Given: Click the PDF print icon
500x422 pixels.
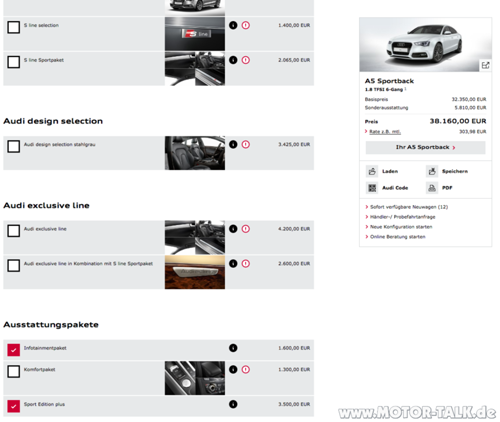Looking at the screenshot, I should 432,188.
